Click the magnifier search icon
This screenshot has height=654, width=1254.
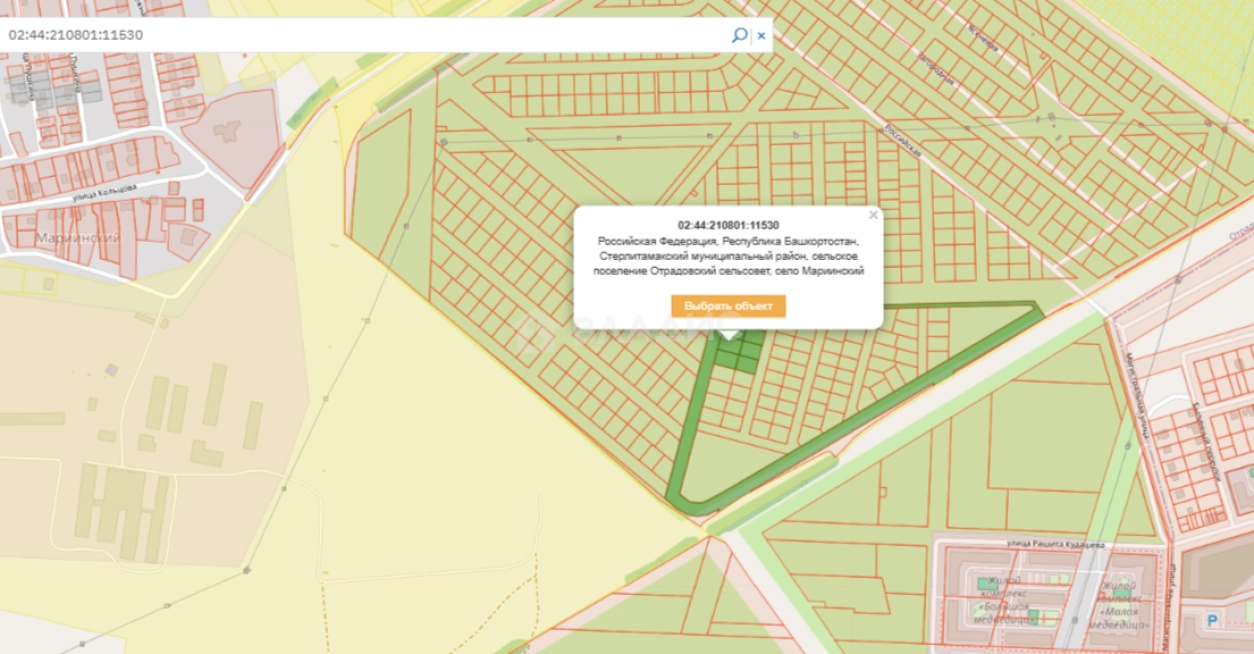pyautogui.click(x=739, y=35)
